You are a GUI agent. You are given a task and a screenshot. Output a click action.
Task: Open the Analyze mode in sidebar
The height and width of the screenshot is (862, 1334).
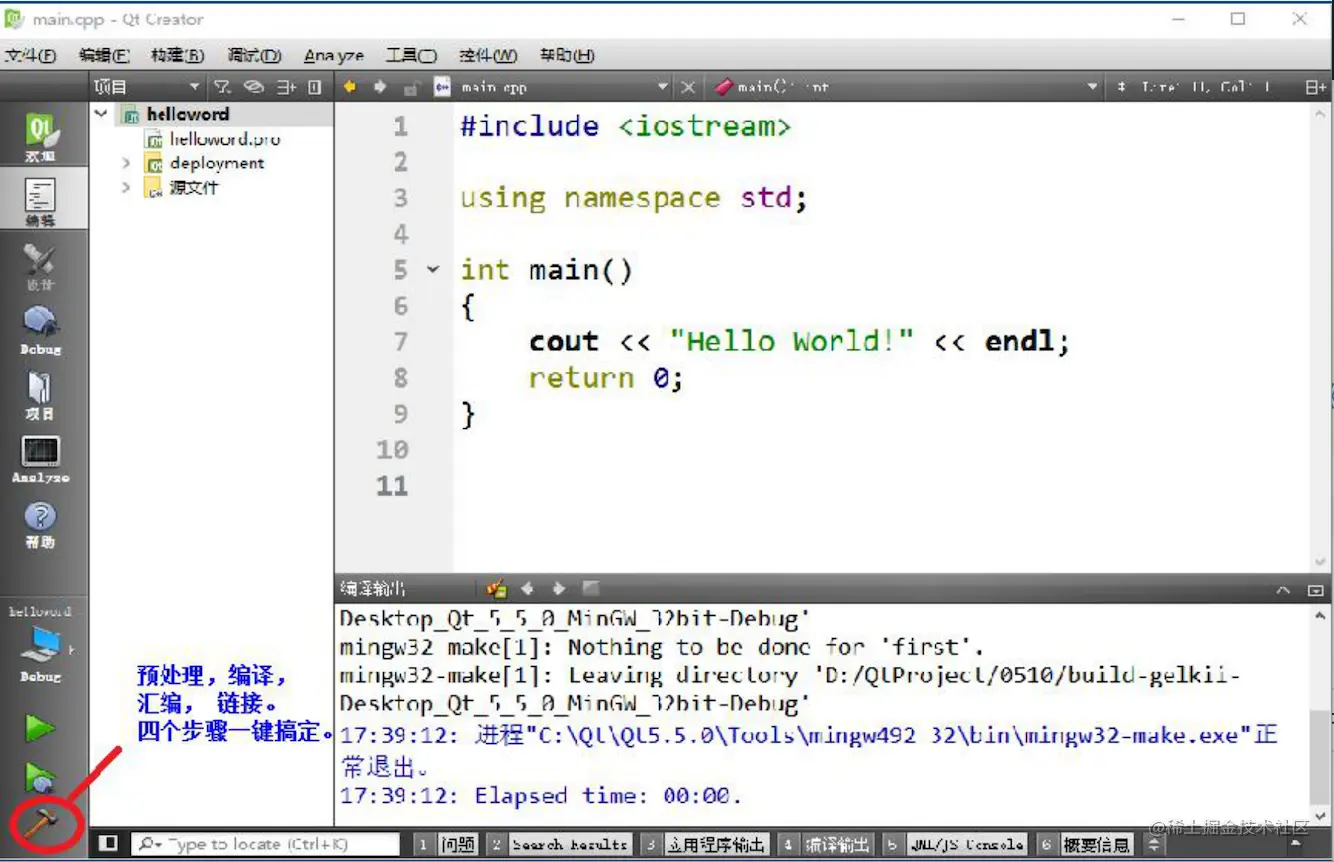(x=41, y=460)
